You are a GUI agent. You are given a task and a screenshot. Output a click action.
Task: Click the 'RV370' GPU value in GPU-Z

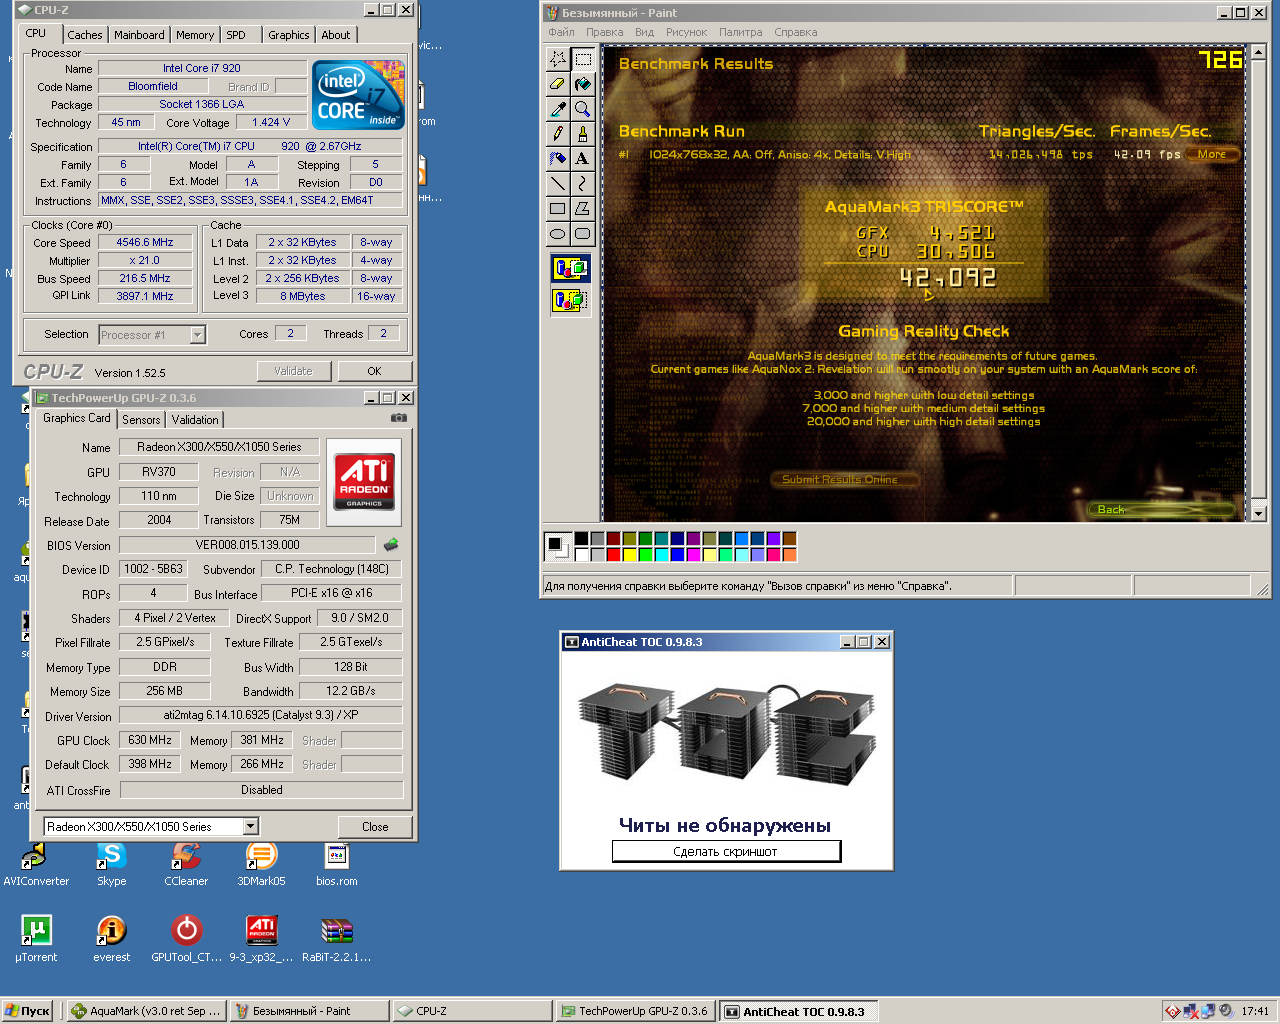(x=158, y=472)
